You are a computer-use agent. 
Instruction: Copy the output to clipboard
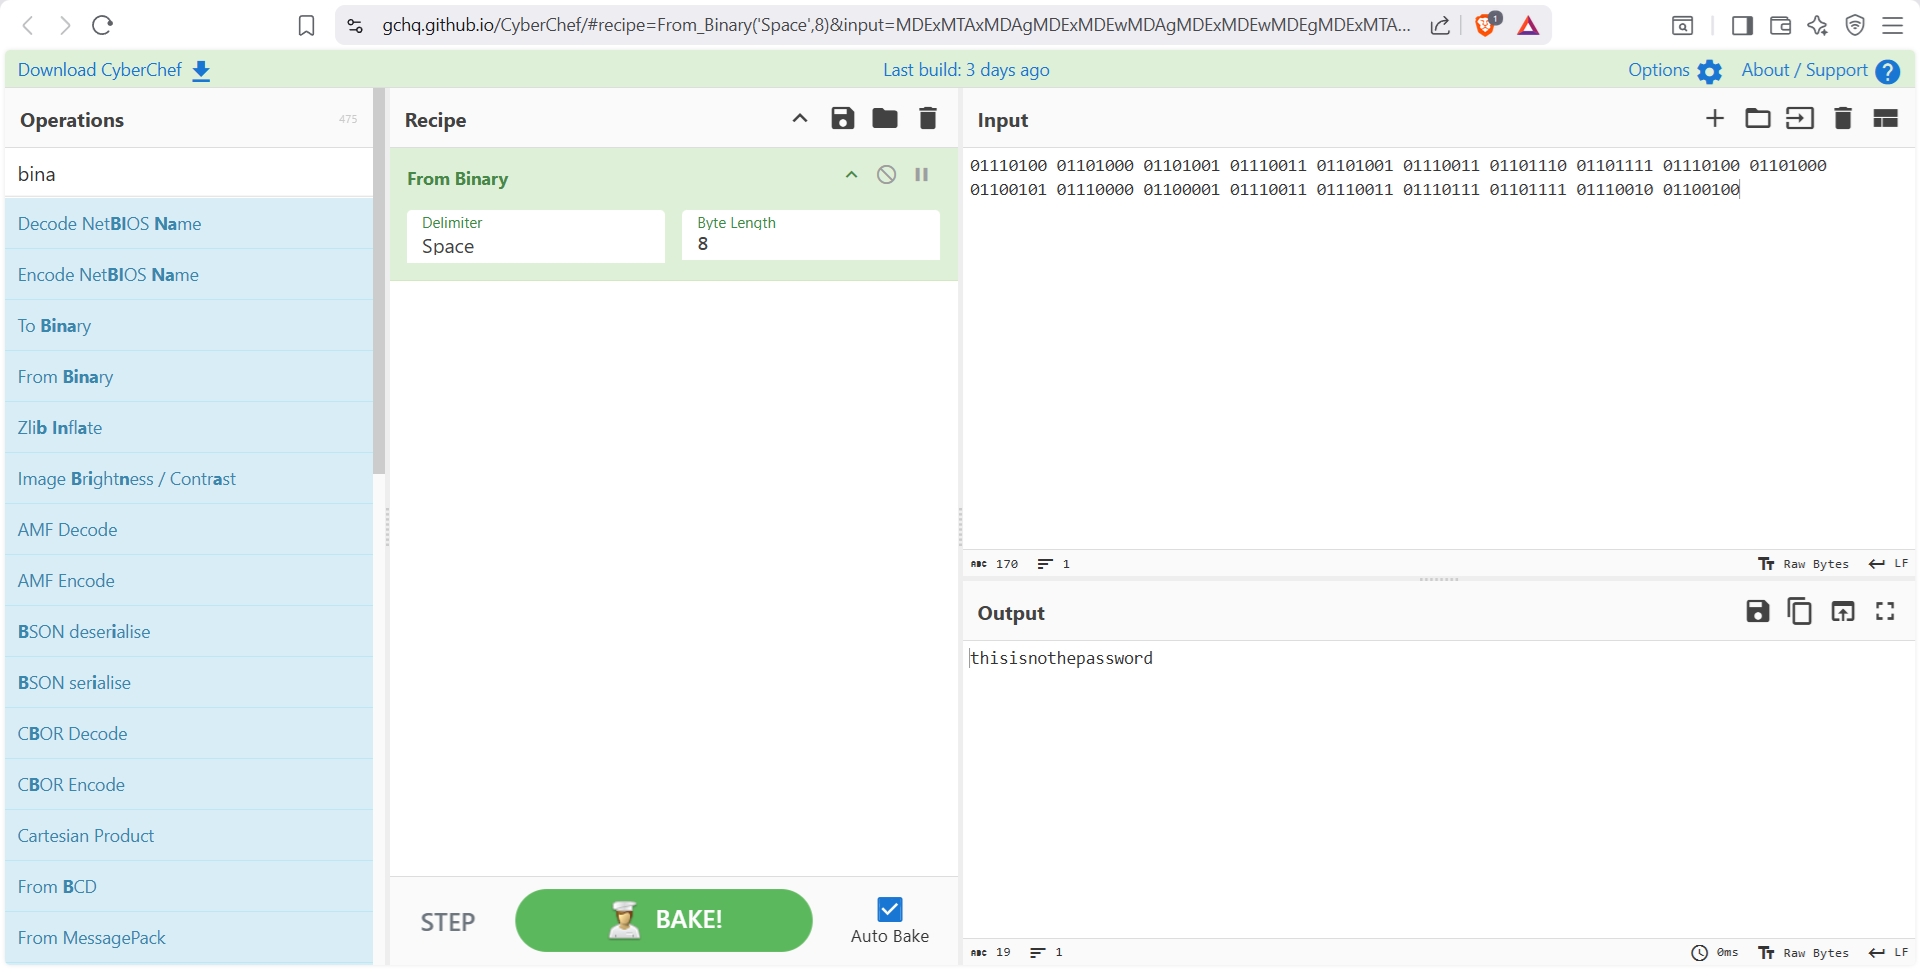tap(1800, 611)
